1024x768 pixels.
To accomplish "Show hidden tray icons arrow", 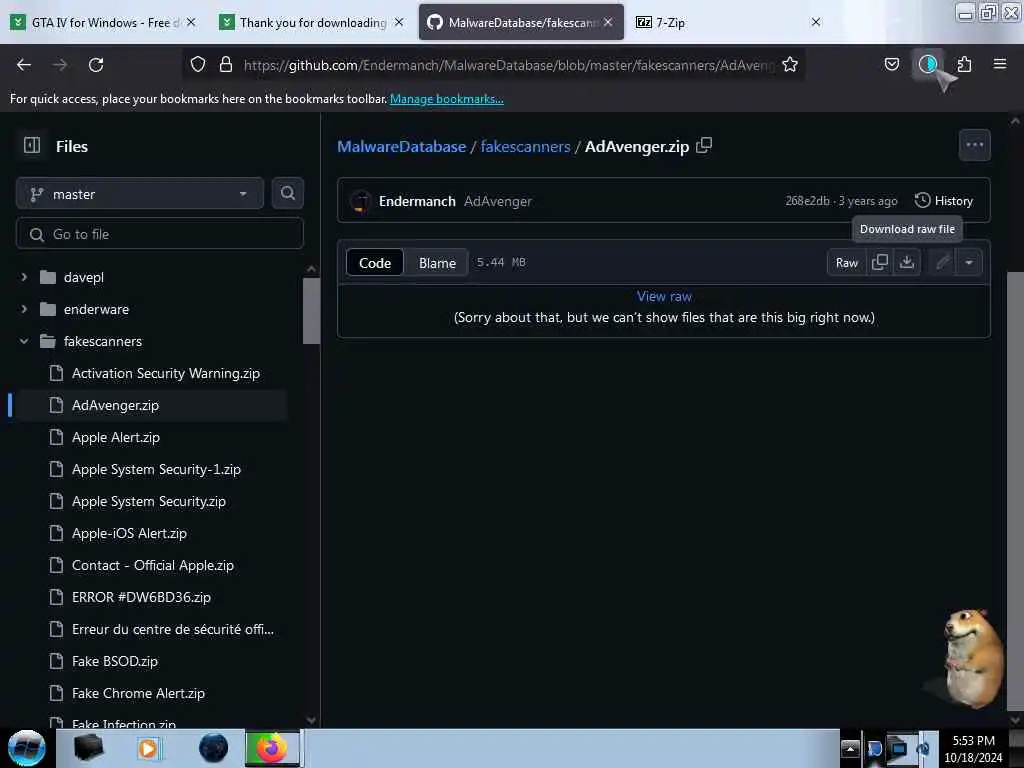I will (x=850, y=748).
